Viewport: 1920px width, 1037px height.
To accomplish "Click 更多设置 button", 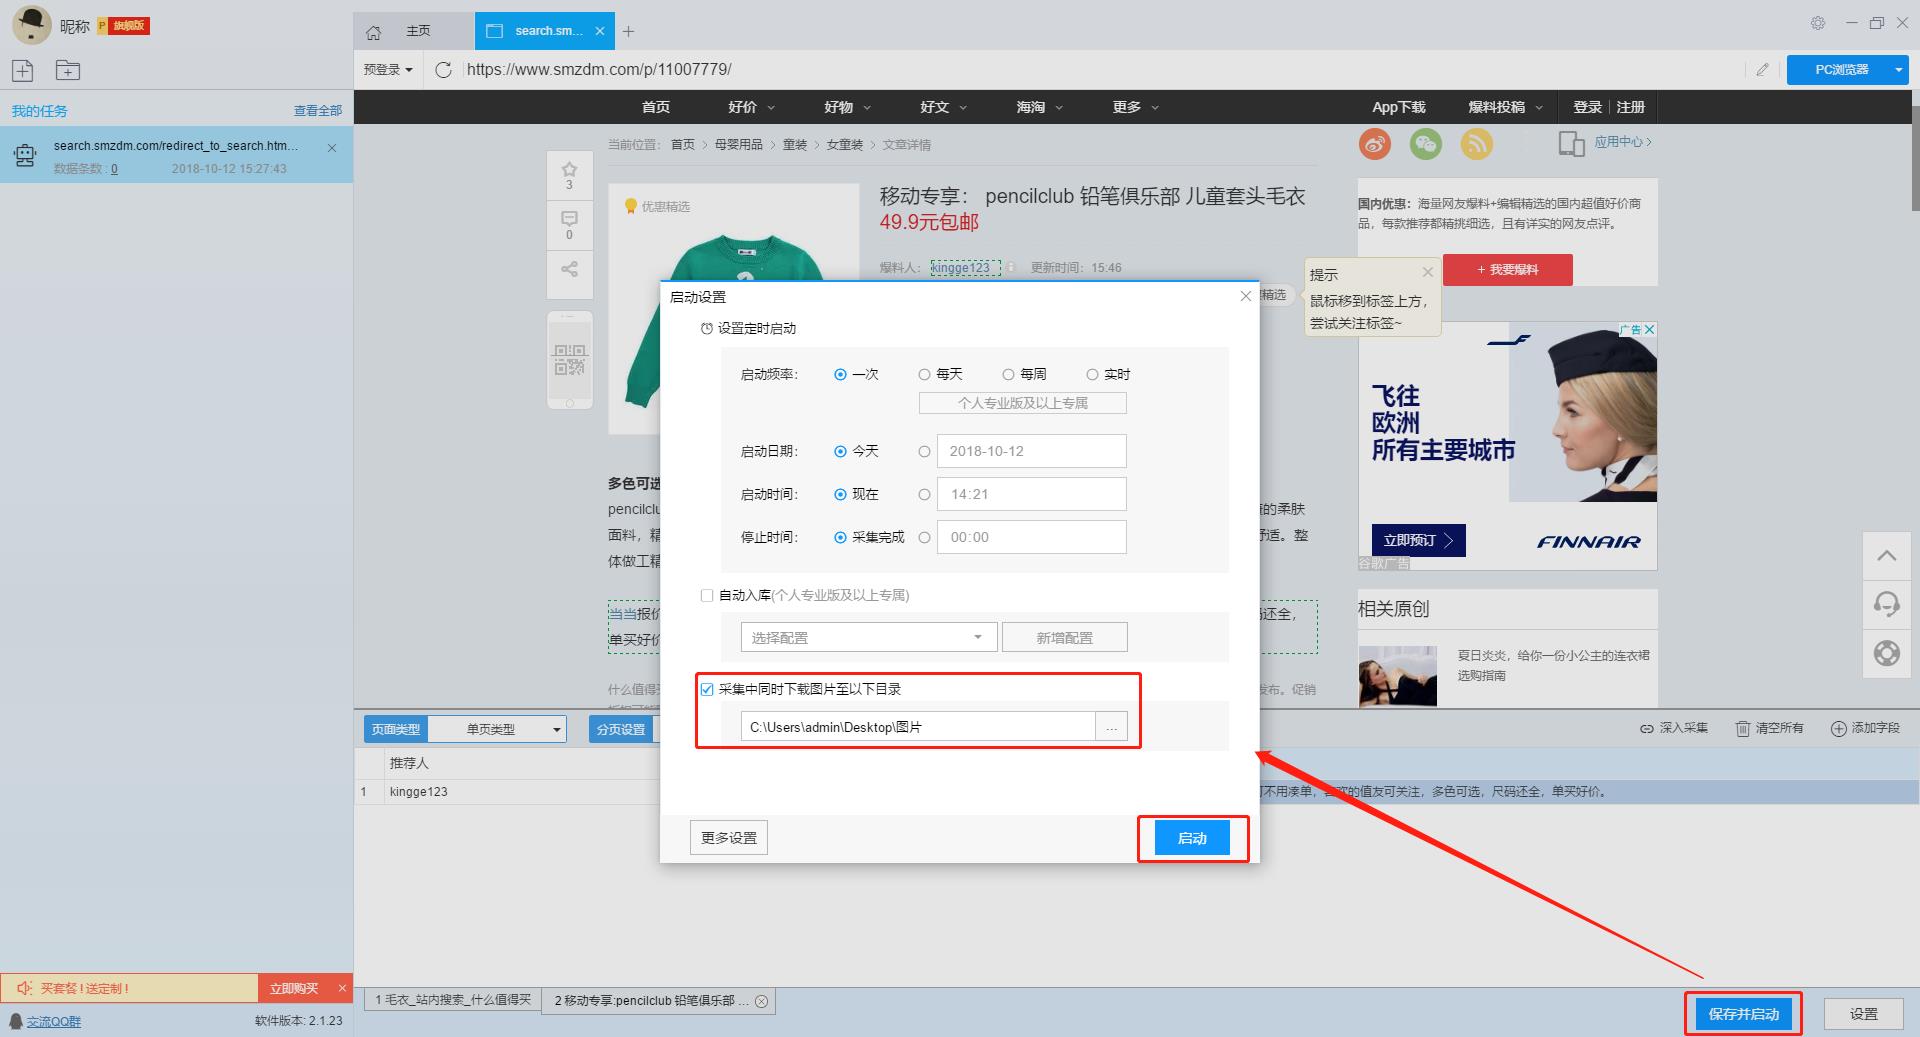I will click(729, 838).
